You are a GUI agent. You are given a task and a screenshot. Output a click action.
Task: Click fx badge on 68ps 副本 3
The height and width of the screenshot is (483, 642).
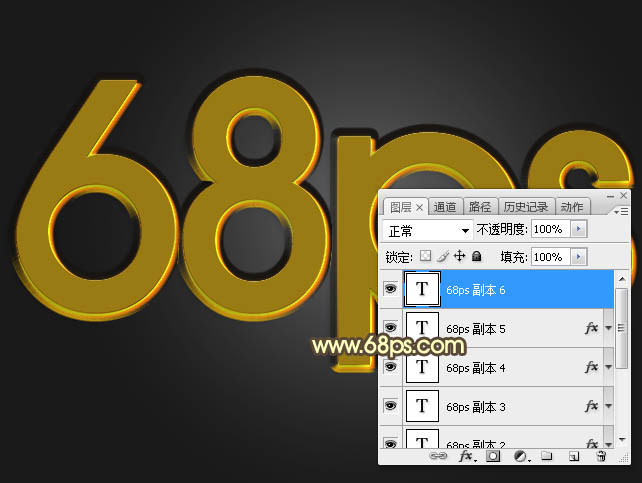592,406
